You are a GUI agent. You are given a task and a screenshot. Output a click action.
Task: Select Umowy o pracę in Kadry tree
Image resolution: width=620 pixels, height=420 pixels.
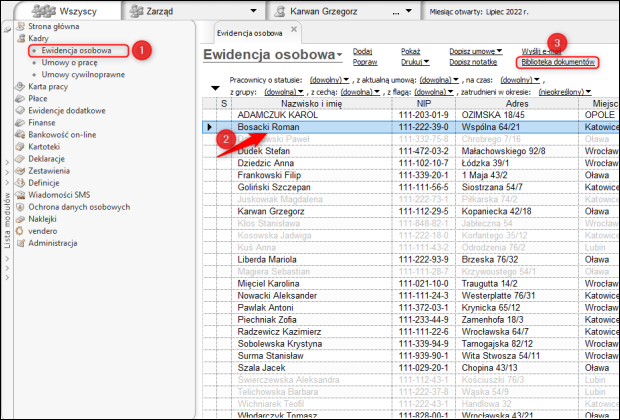69,61
